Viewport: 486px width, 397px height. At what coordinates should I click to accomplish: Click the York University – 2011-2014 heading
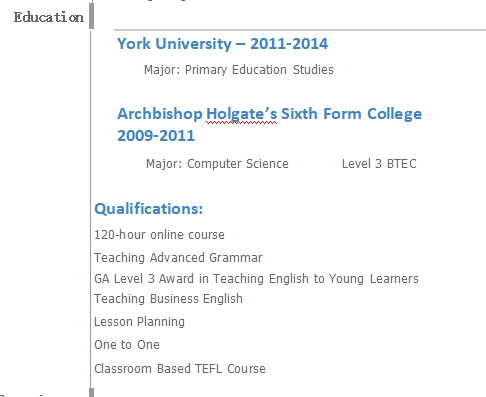pos(223,44)
